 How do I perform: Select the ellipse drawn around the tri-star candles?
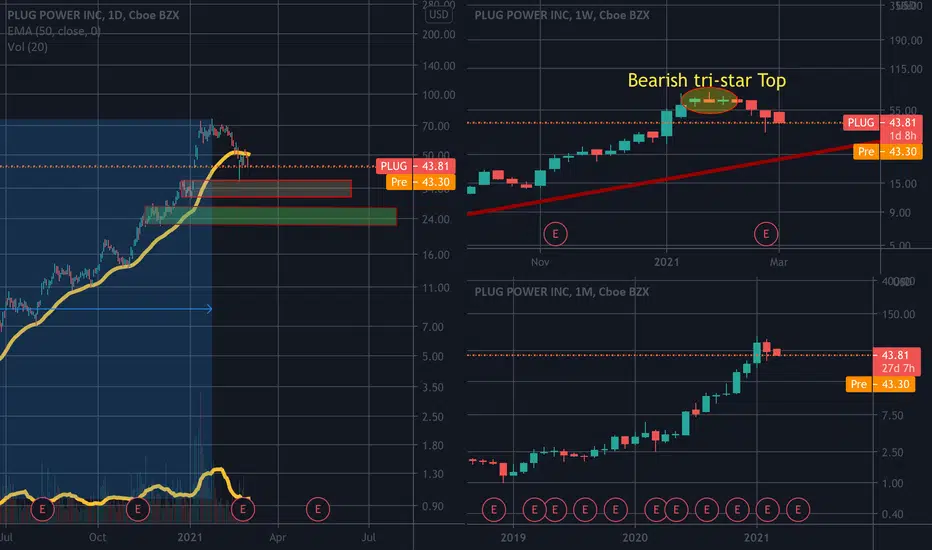click(x=709, y=100)
